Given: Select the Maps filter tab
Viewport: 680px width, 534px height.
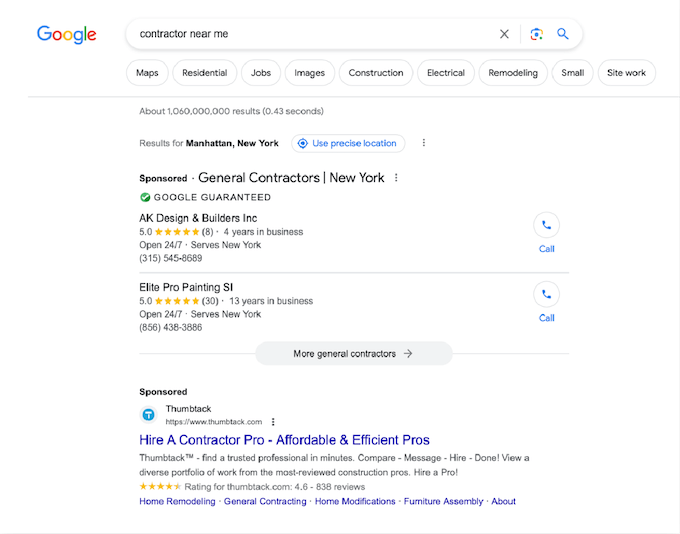Looking at the screenshot, I should (147, 73).
